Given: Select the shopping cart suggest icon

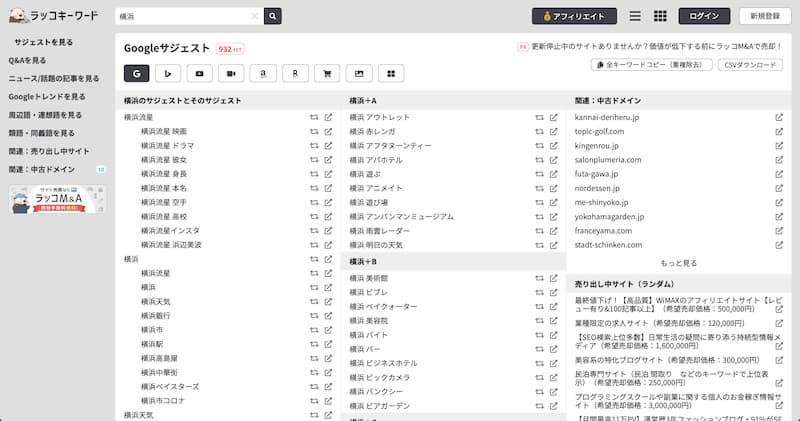Looking at the screenshot, I should pos(327,73).
